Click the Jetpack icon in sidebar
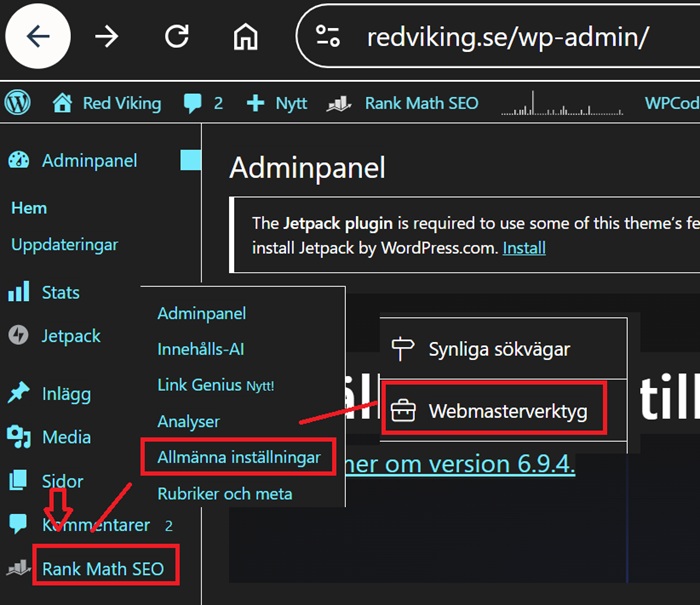Screen dimensions: 700x605 pos(18,336)
